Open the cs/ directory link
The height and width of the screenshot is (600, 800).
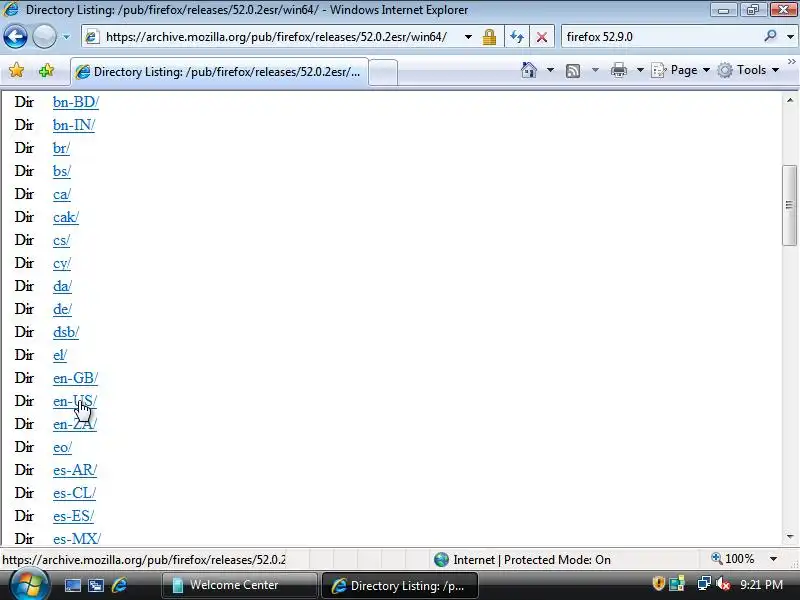61,240
